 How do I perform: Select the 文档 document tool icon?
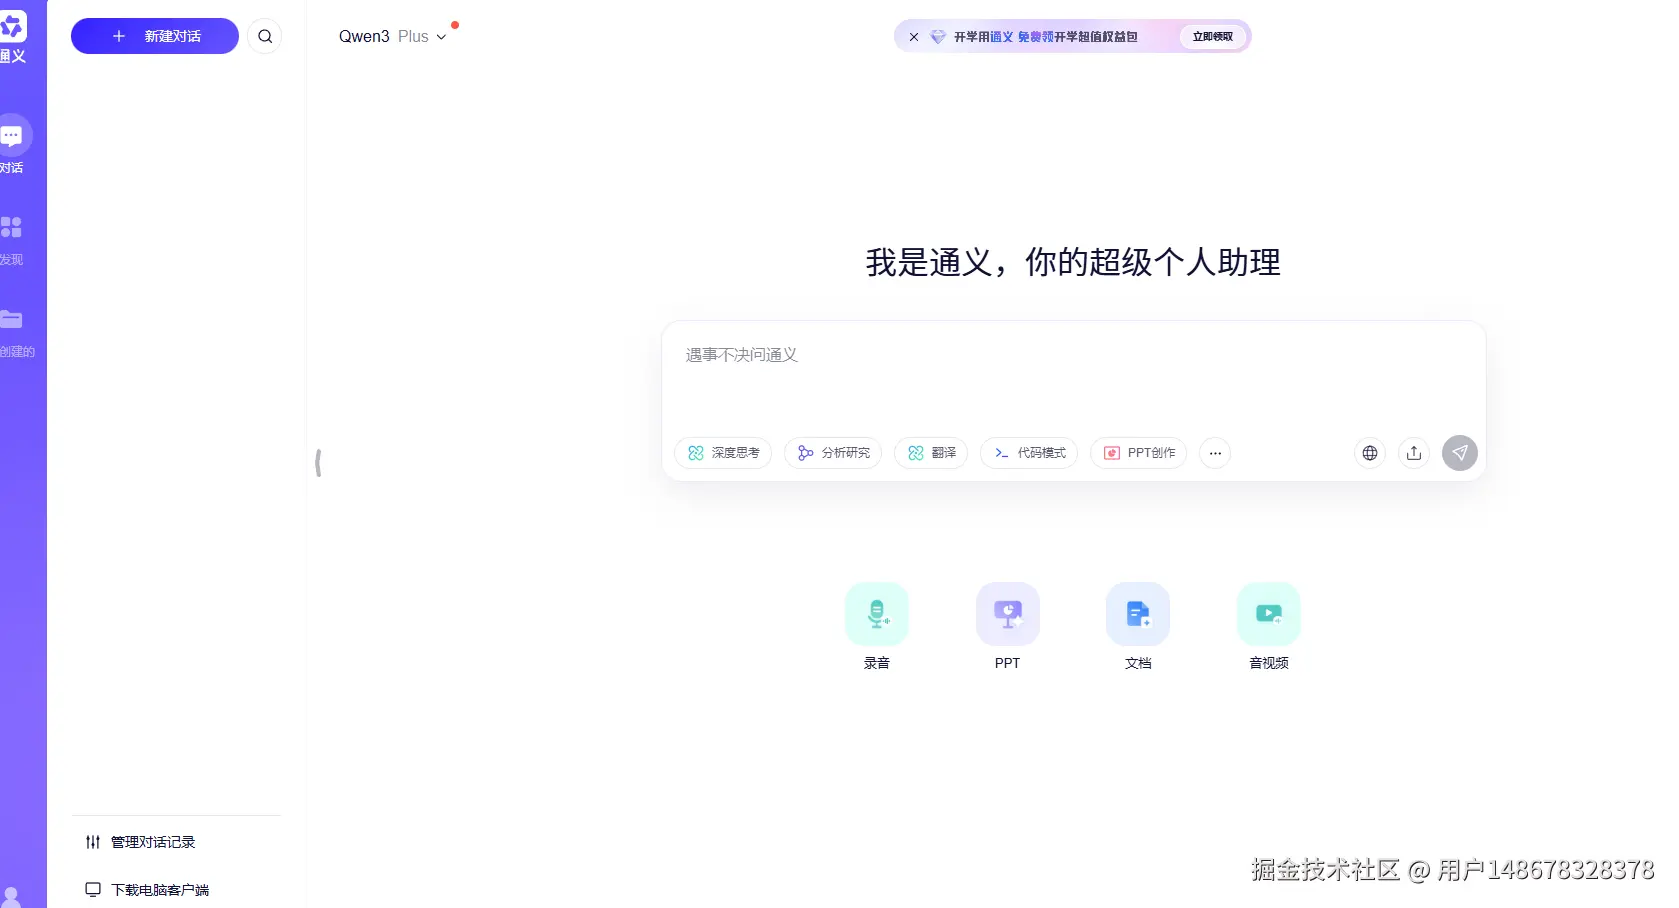tap(1137, 613)
